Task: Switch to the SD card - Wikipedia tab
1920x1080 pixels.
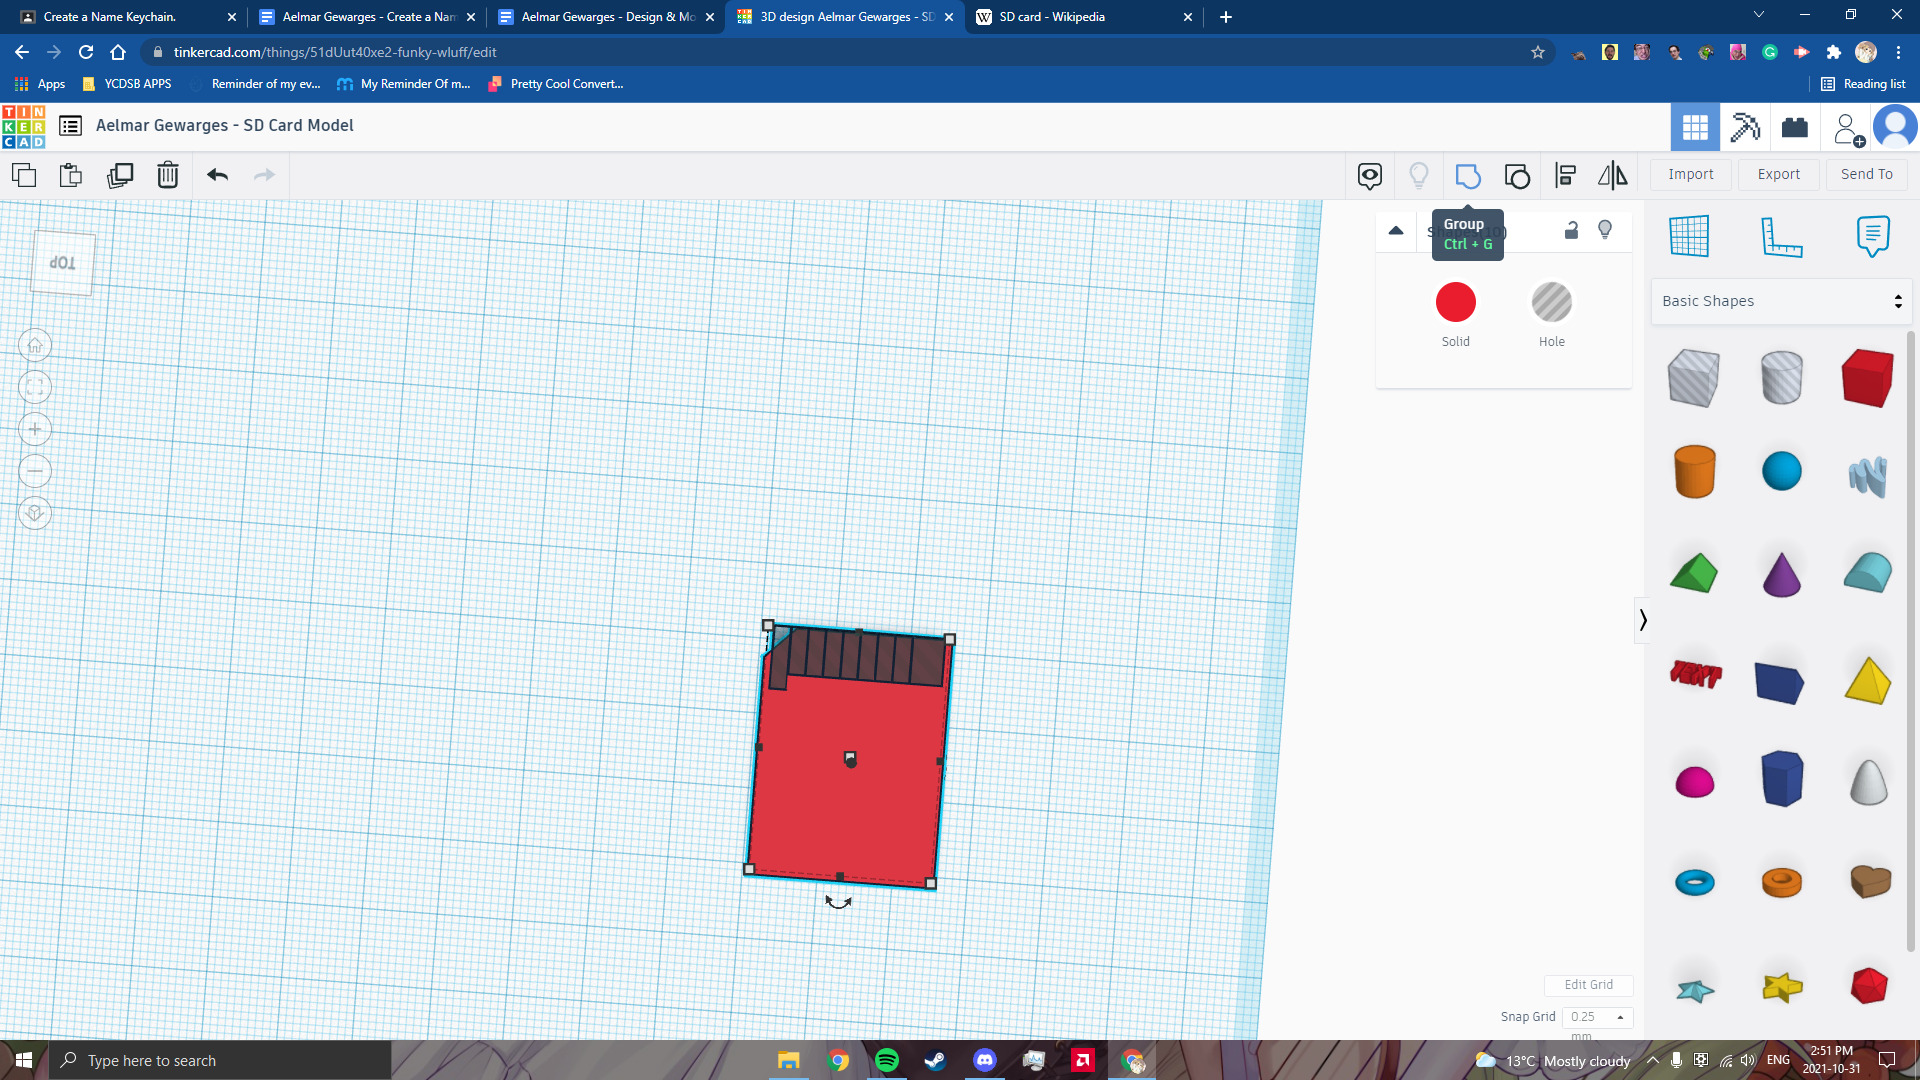Action: pyautogui.click(x=1084, y=17)
